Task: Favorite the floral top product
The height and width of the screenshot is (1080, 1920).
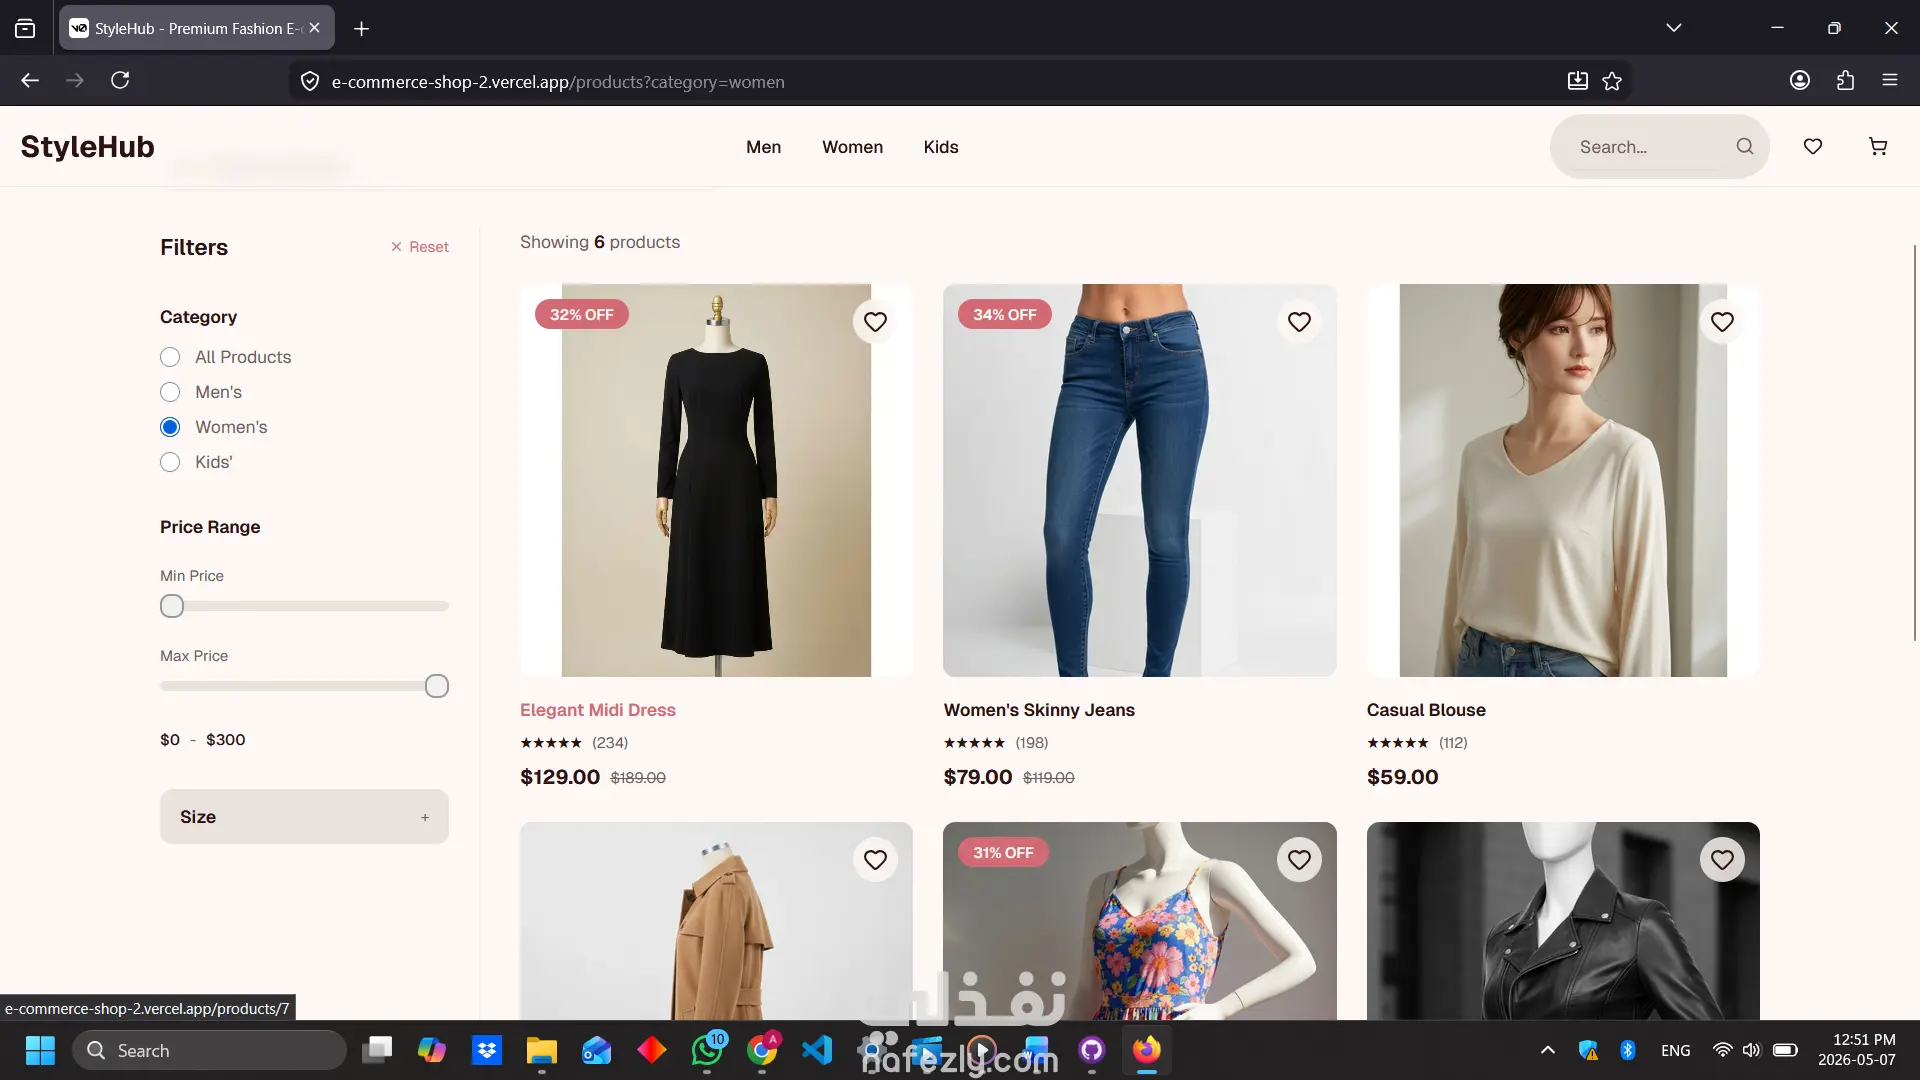Action: point(1299,860)
